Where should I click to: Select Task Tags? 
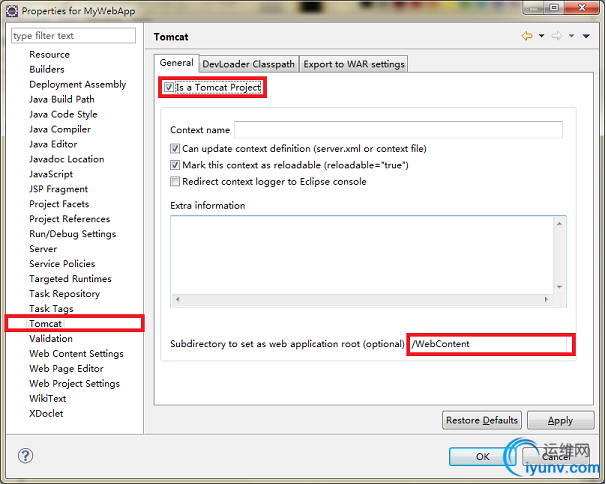pyautogui.click(x=51, y=309)
